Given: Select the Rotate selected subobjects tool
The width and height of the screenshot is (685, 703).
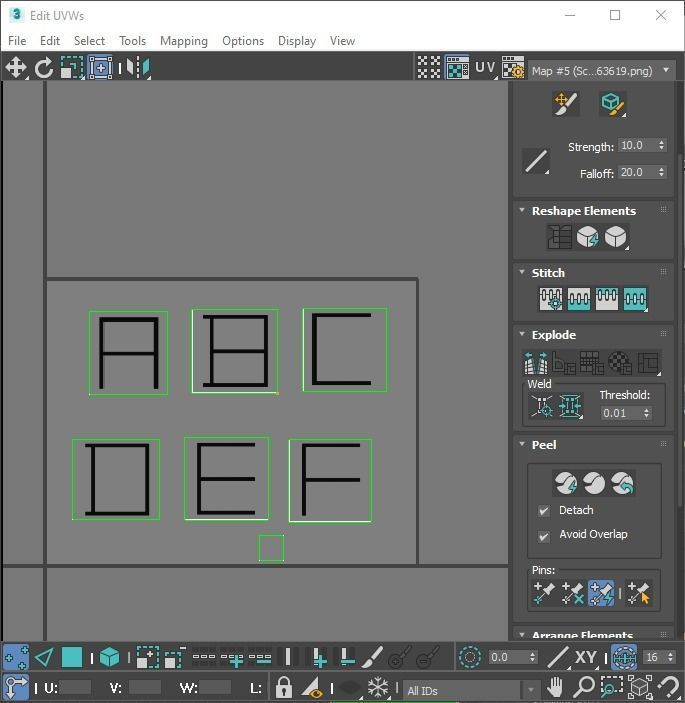Looking at the screenshot, I should [44, 68].
